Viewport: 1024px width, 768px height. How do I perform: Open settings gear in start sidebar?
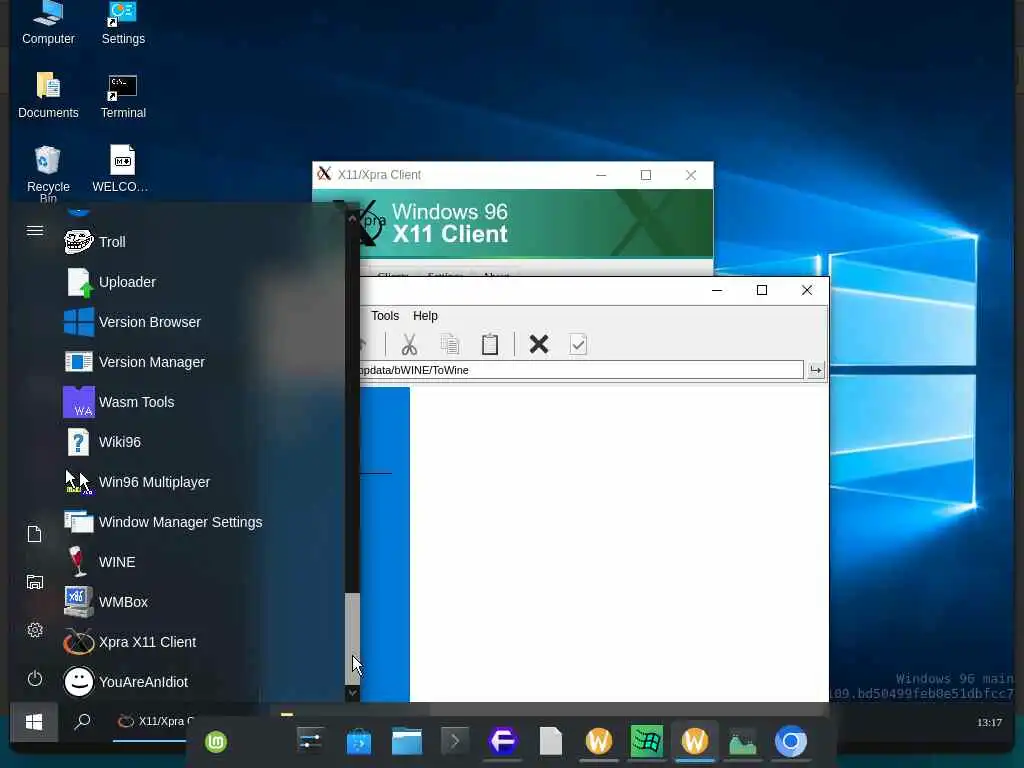[35, 630]
